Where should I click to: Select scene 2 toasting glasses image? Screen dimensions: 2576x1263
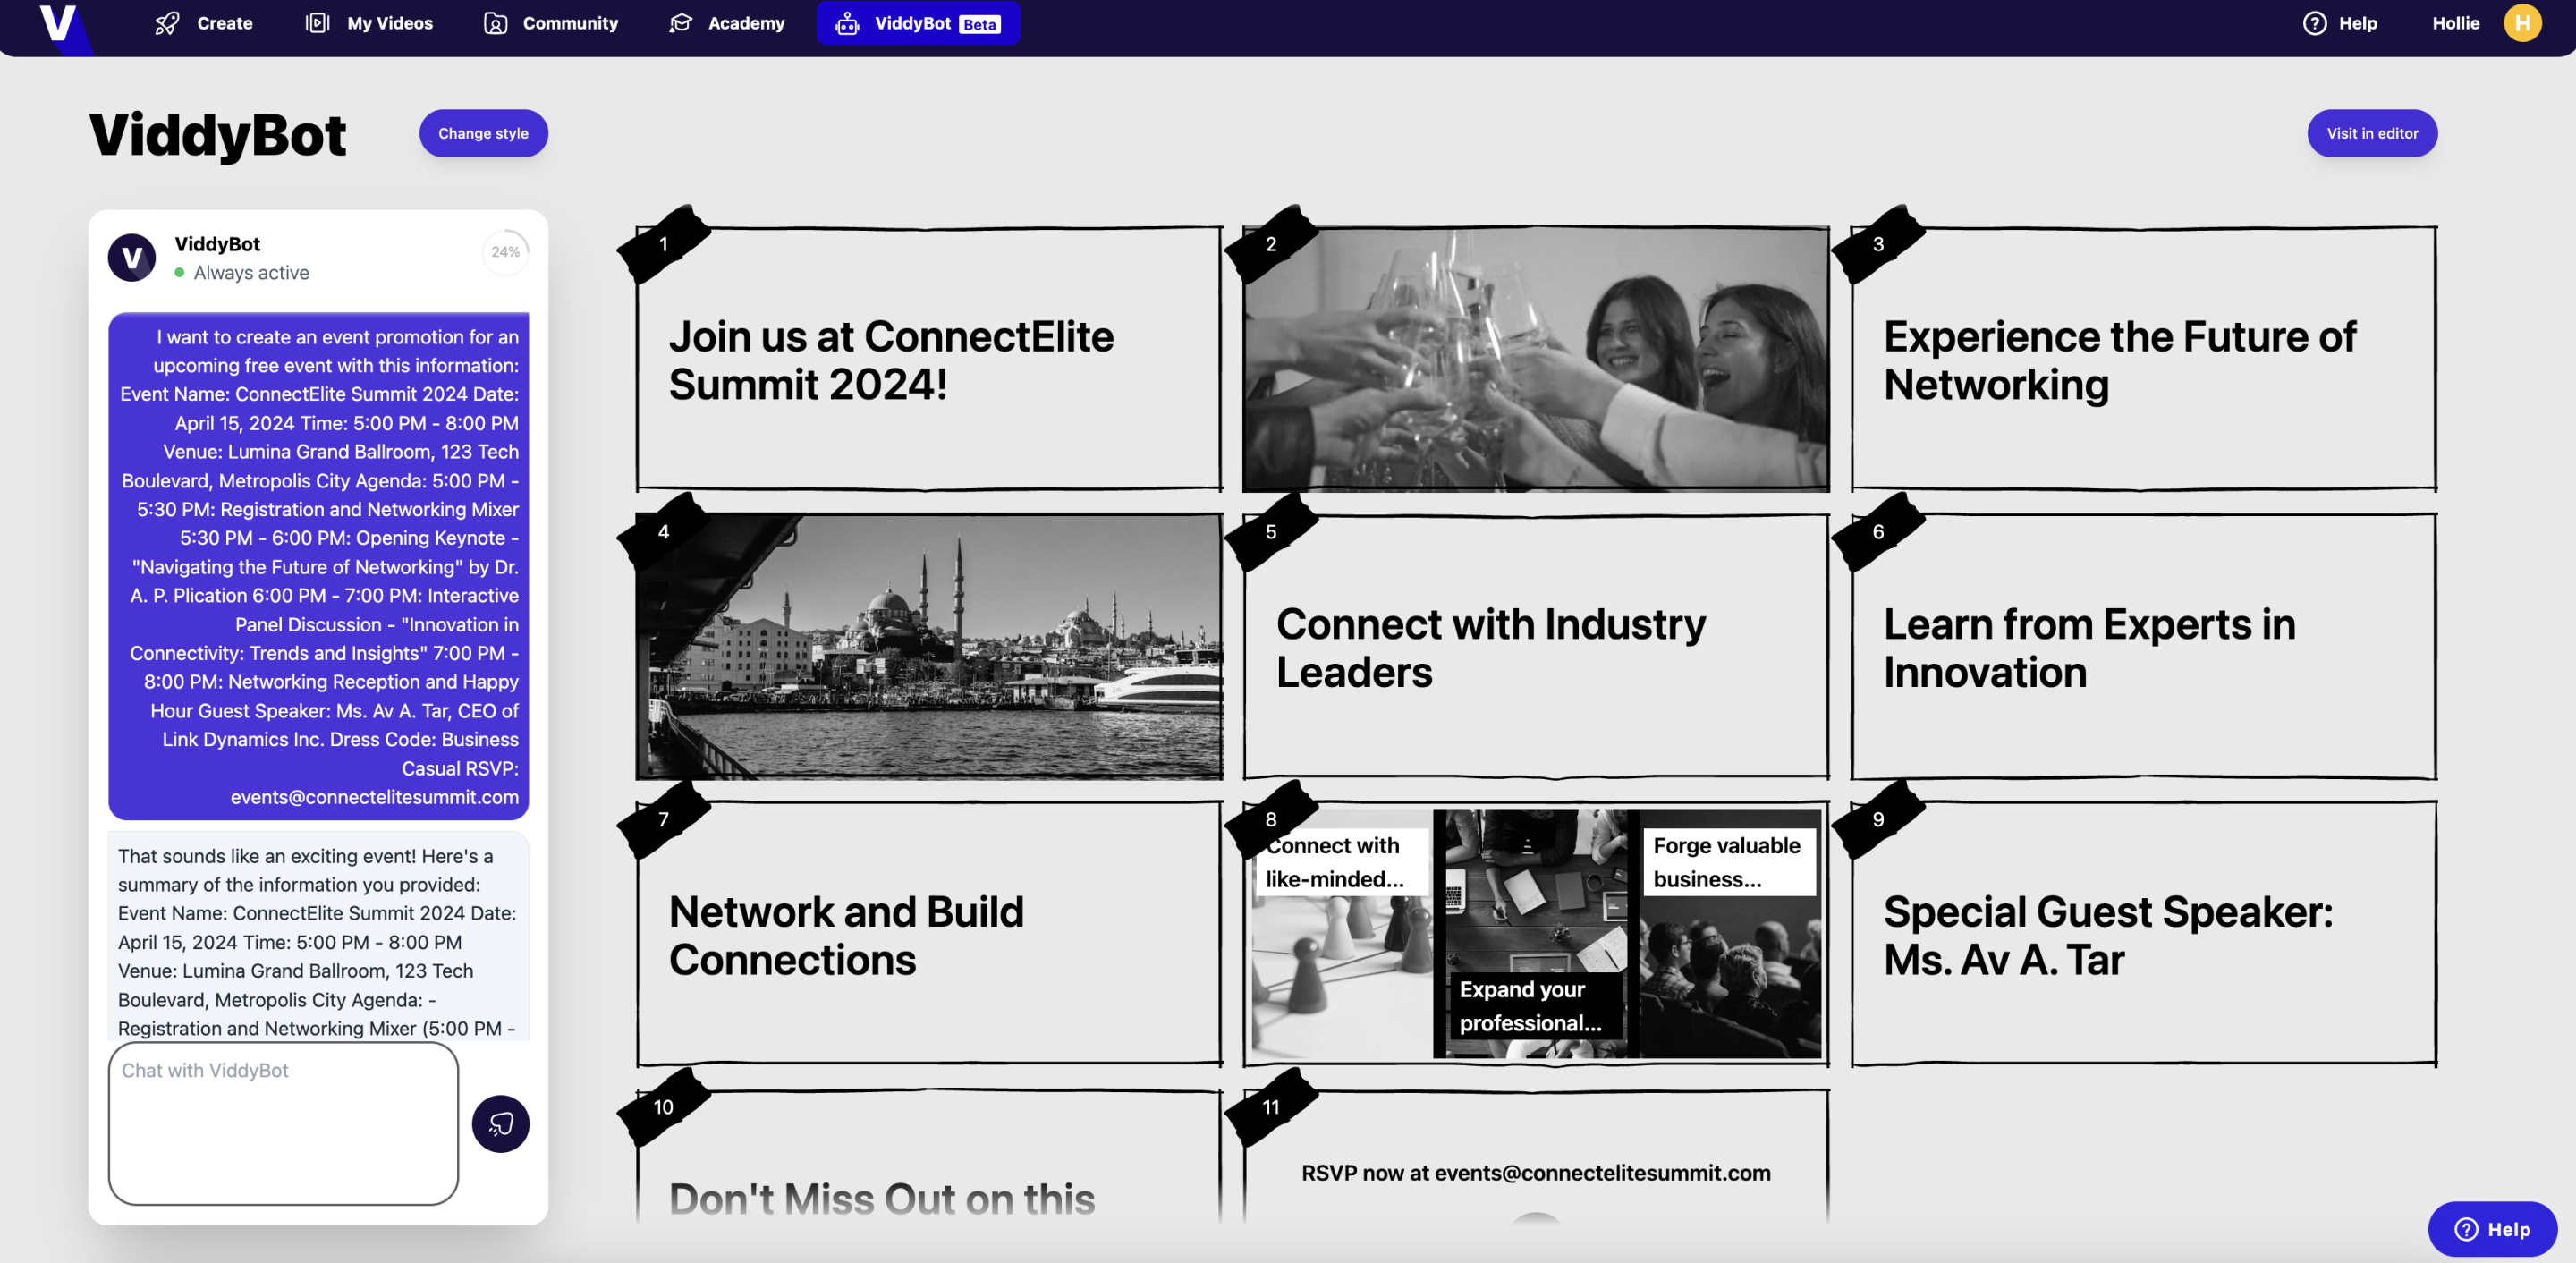pyautogui.click(x=1536, y=359)
